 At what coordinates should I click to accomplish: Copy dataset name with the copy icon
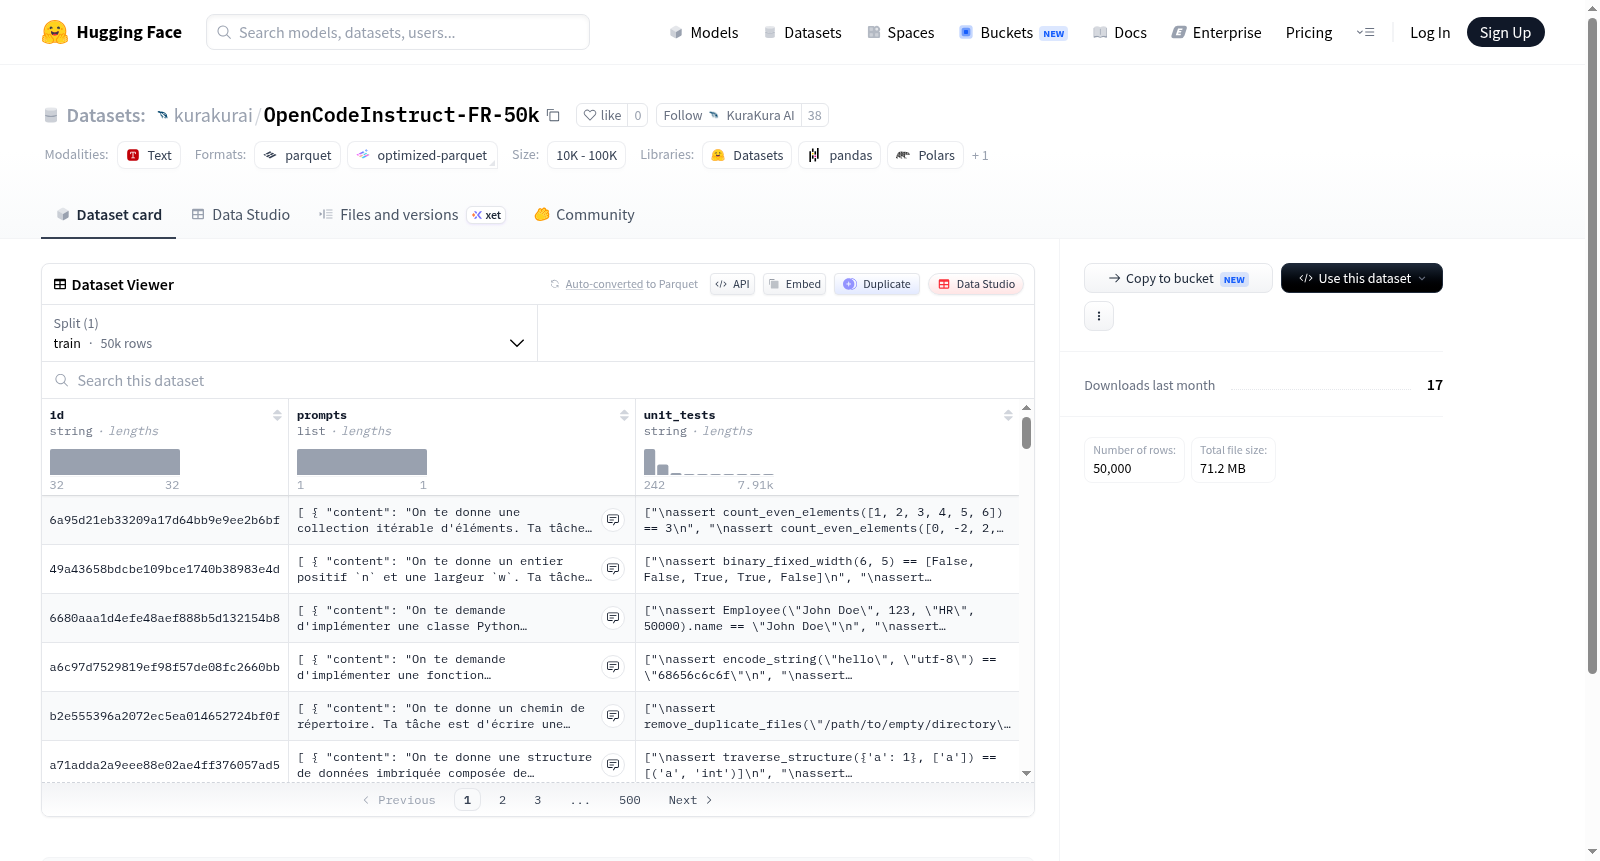[553, 115]
